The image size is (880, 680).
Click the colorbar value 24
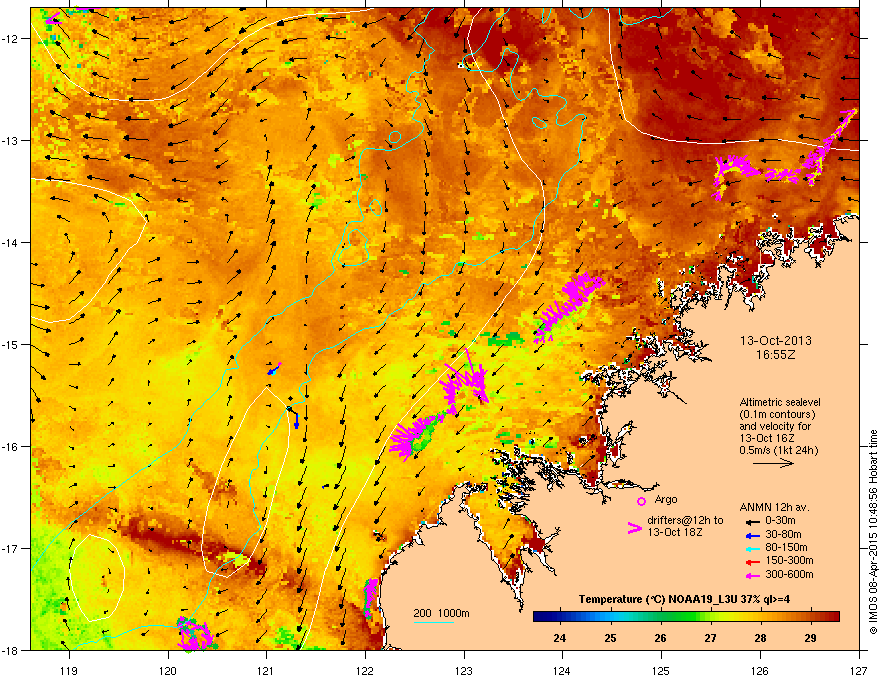(x=560, y=638)
